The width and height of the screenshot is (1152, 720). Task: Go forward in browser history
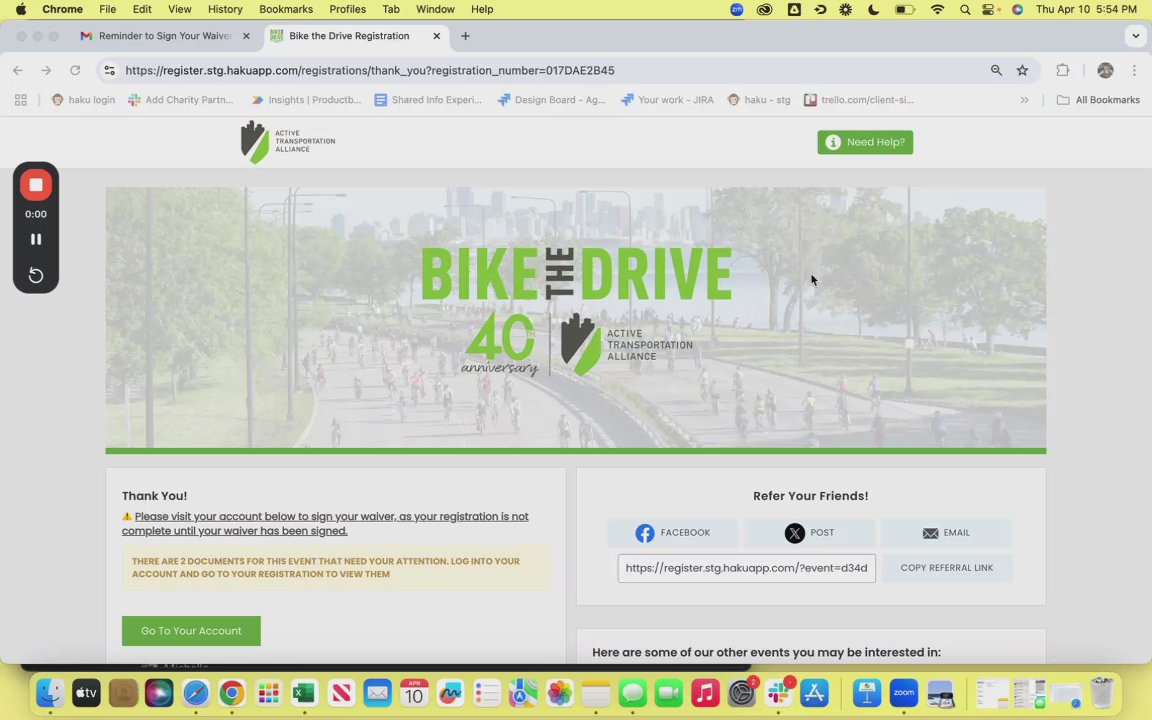coord(46,71)
